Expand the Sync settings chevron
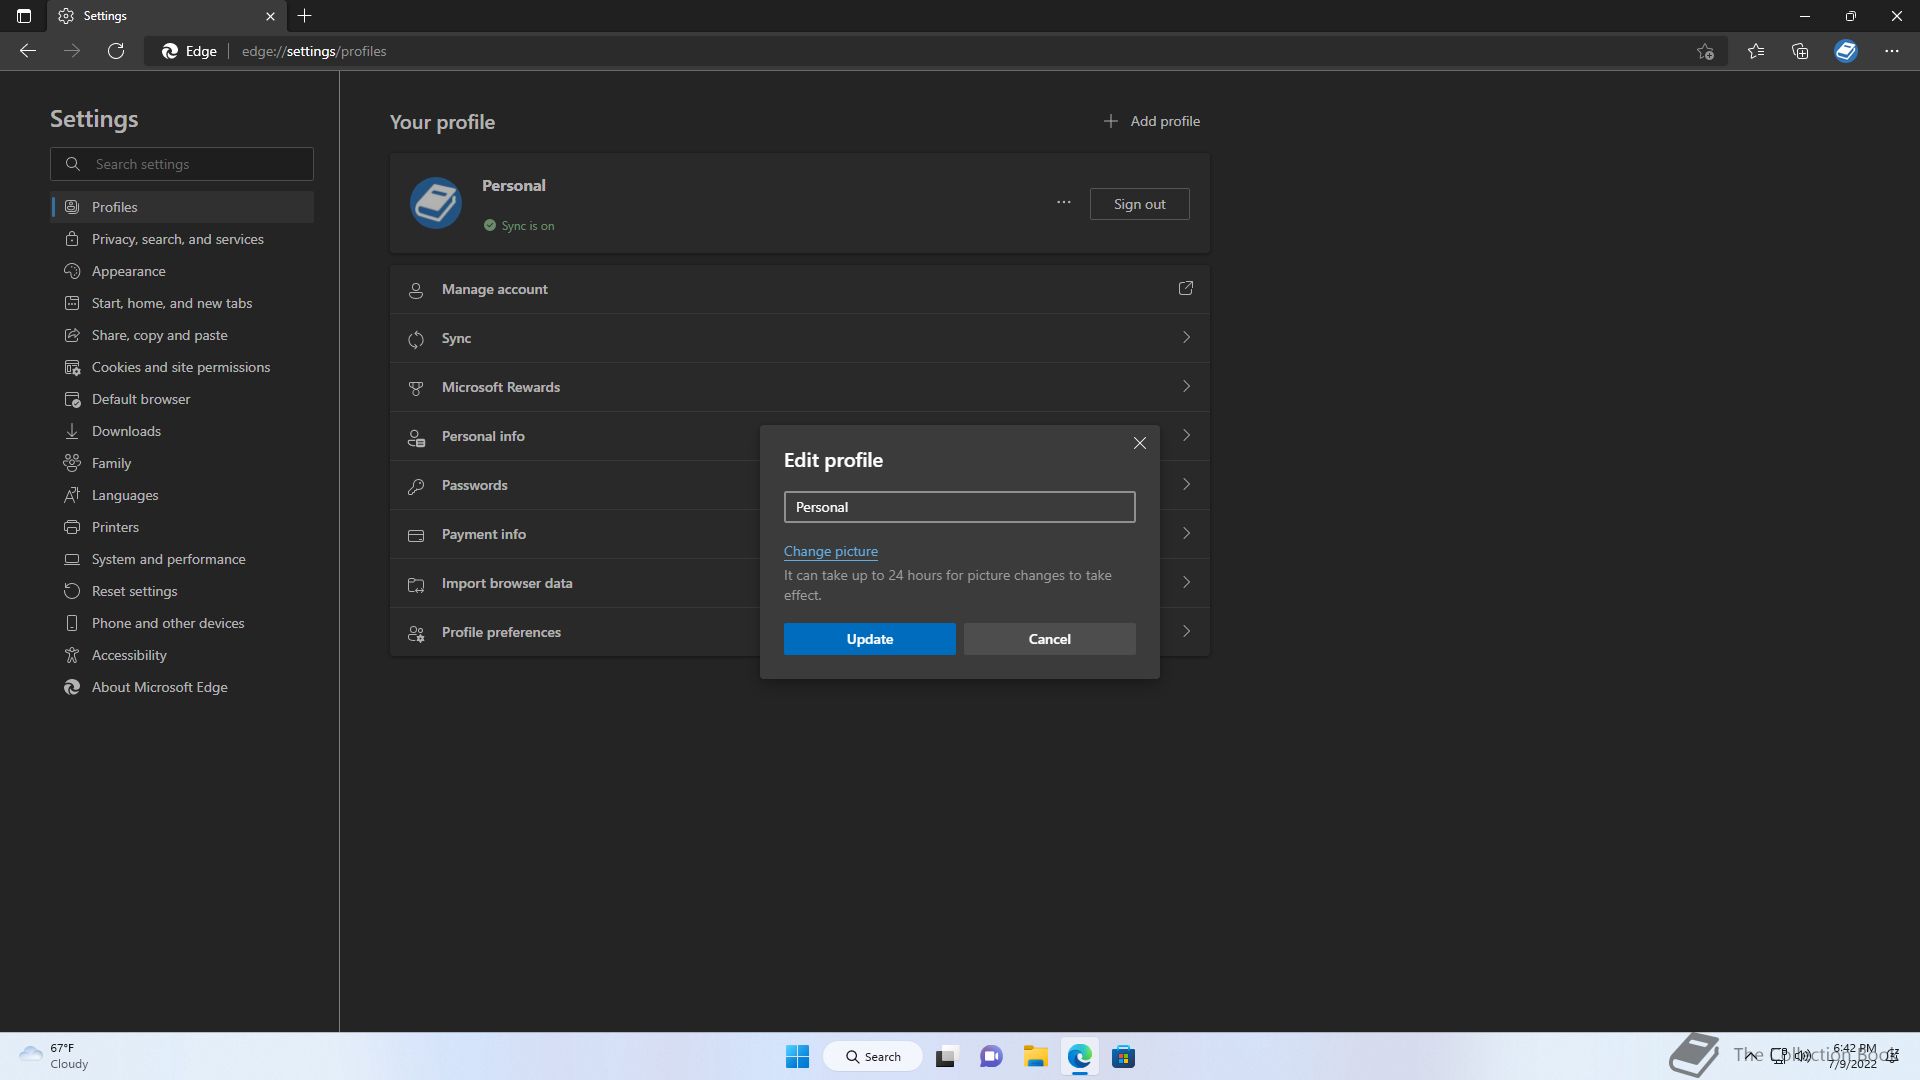 [1185, 338]
